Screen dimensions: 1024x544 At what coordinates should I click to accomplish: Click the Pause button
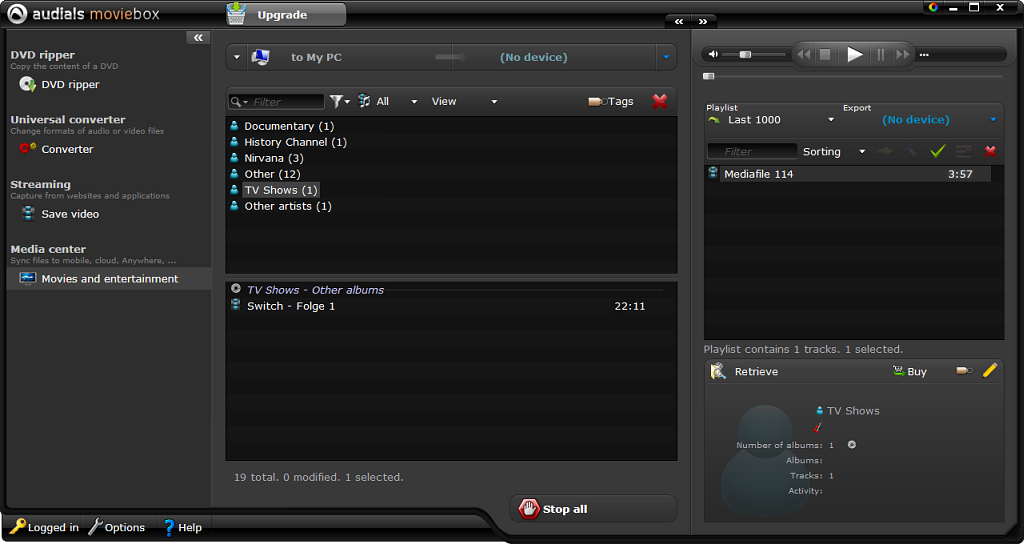click(880, 55)
